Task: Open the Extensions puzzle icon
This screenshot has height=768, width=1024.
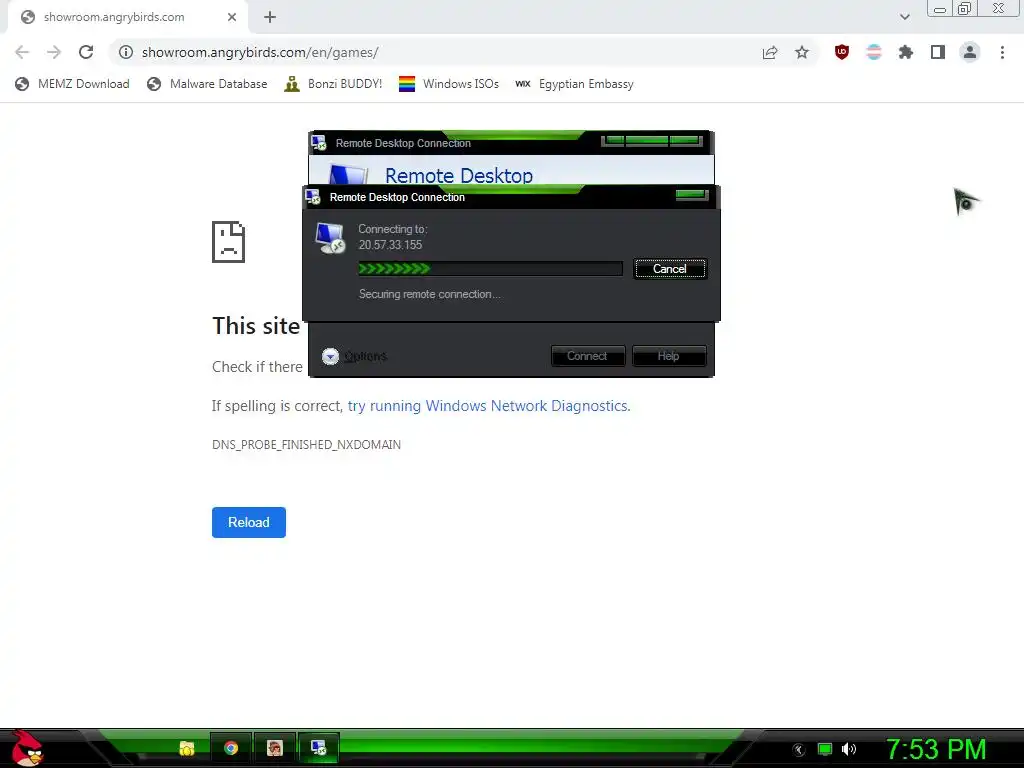Action: 906,52
